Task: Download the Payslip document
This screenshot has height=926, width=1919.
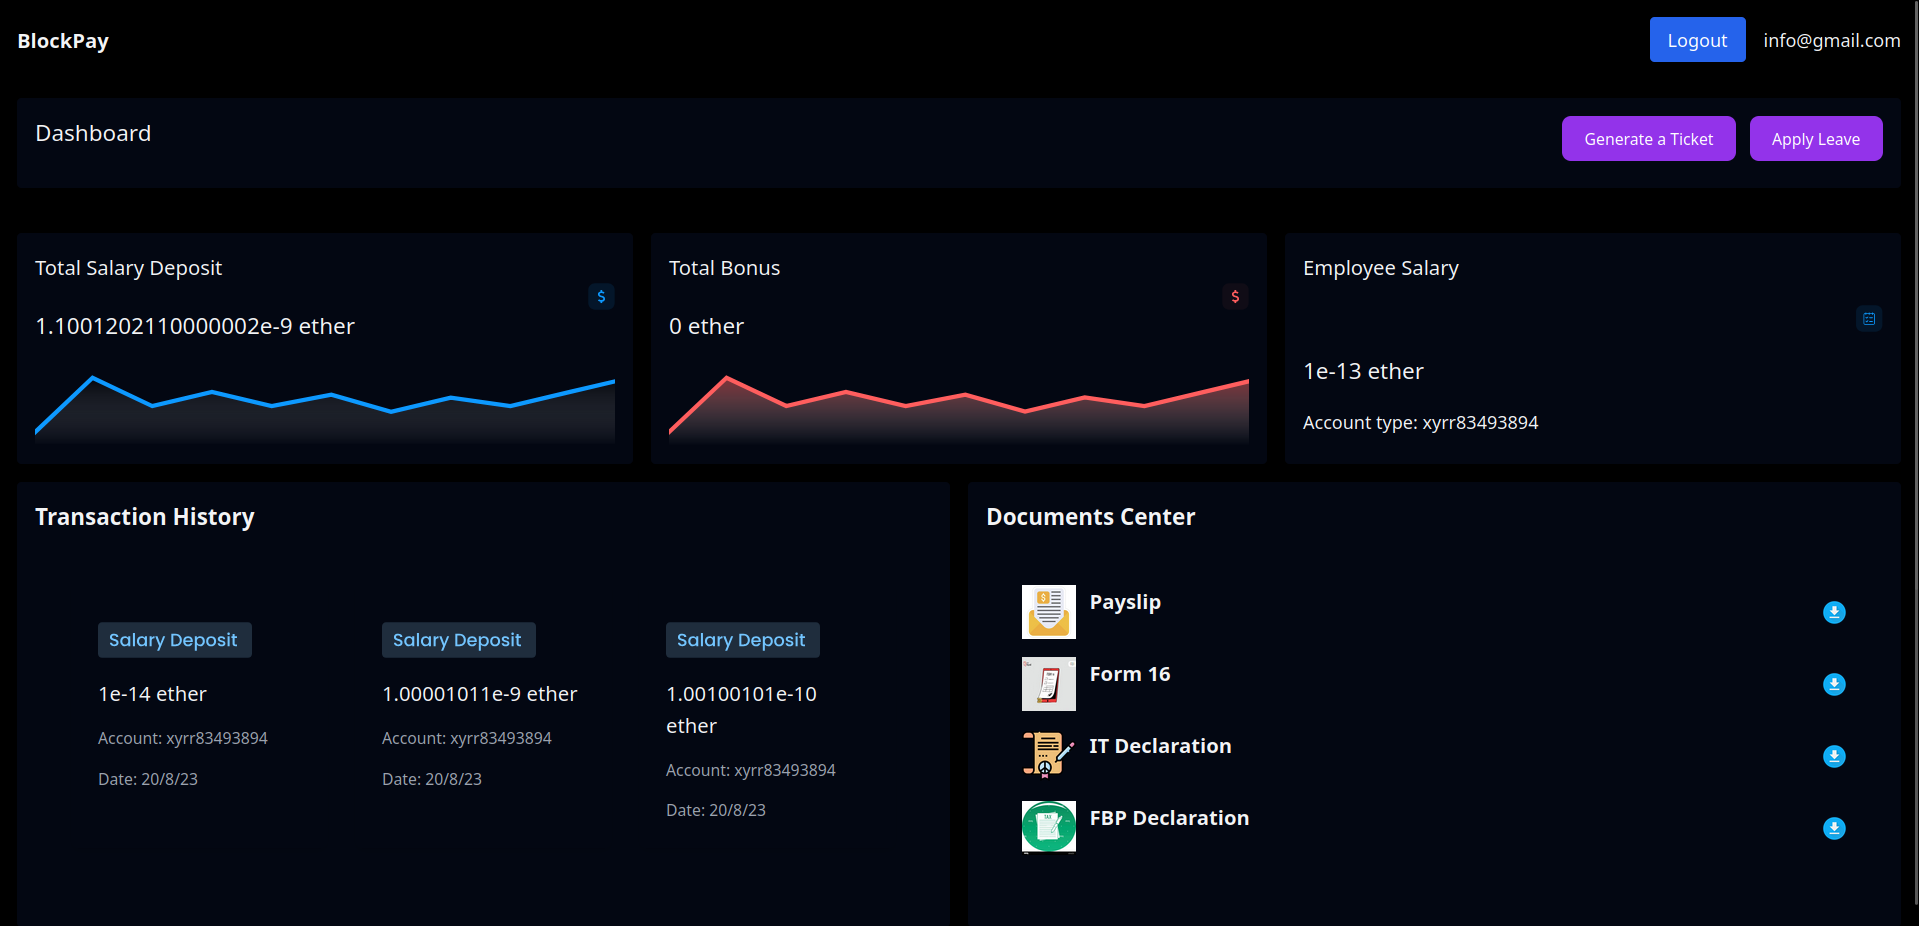Action: [x=1834, y=612]
